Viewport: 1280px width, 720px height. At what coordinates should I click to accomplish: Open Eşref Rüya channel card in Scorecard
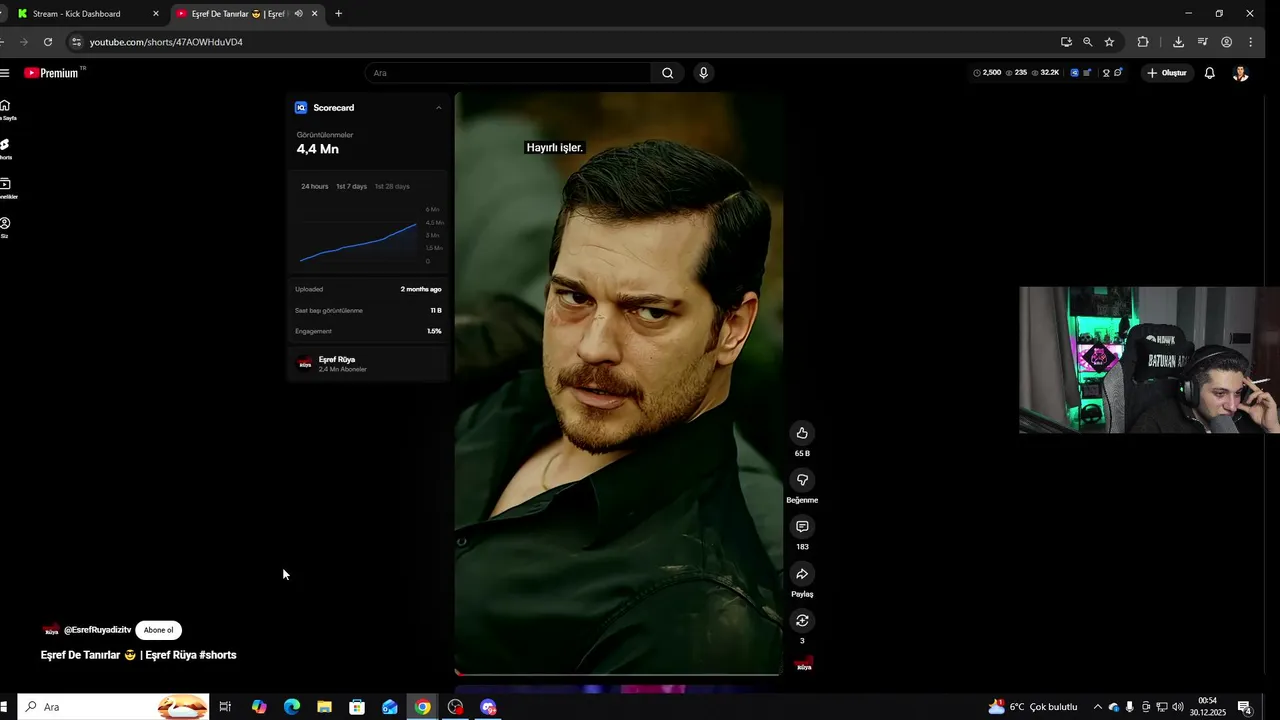point(367,364)
